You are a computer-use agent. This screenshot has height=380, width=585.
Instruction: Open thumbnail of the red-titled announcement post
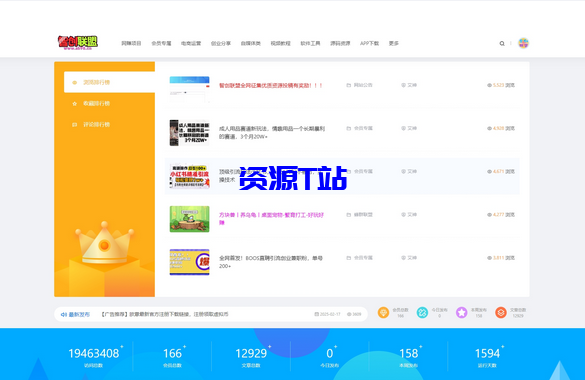(190, 89)
